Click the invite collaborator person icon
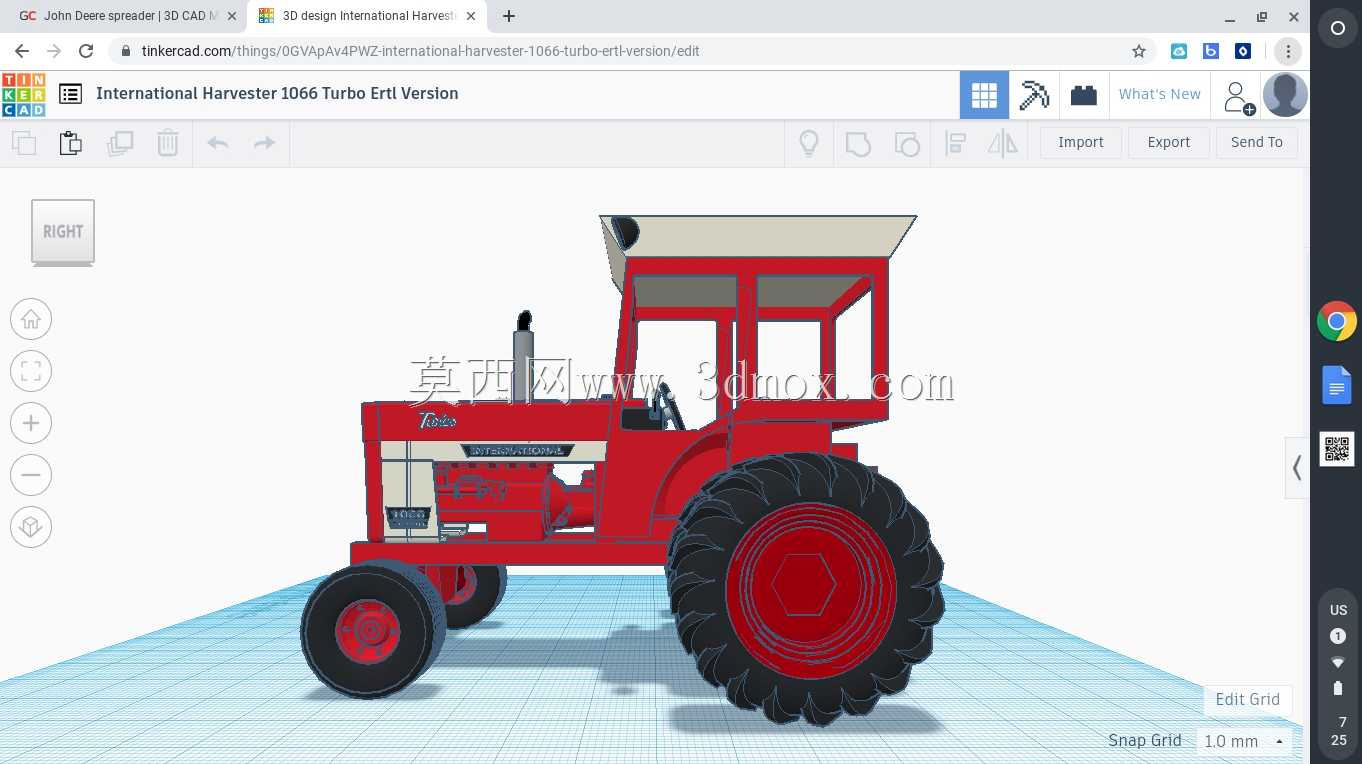Image resolution: width=1362 pixels, height=764 pixels. (1238, 97)
